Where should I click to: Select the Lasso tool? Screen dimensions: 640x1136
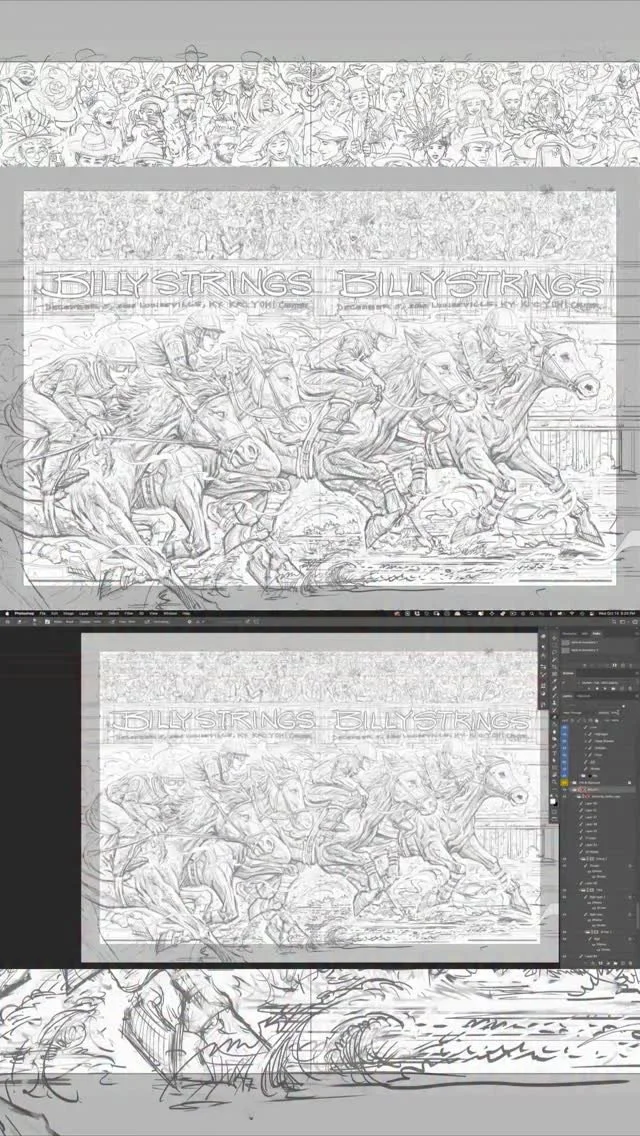pyautogui.click(x=554, y=652)
